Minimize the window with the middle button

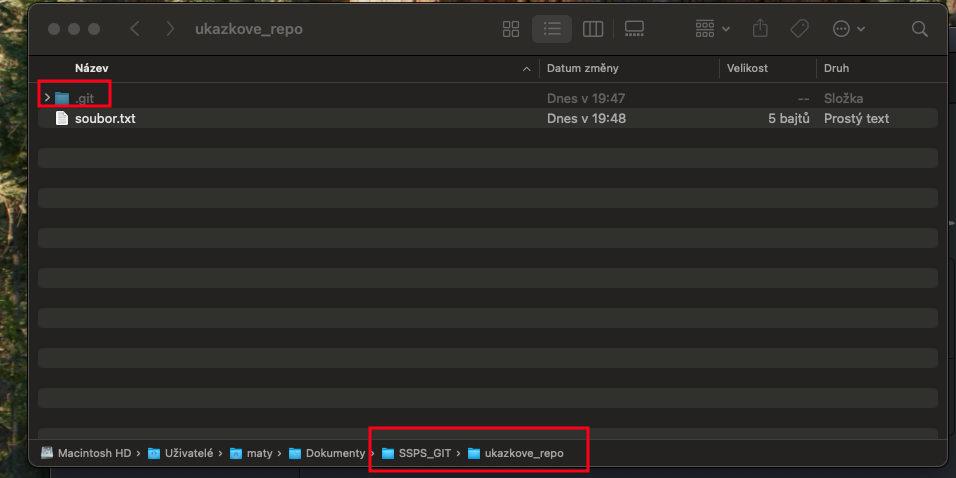click(x=74, y=29)
